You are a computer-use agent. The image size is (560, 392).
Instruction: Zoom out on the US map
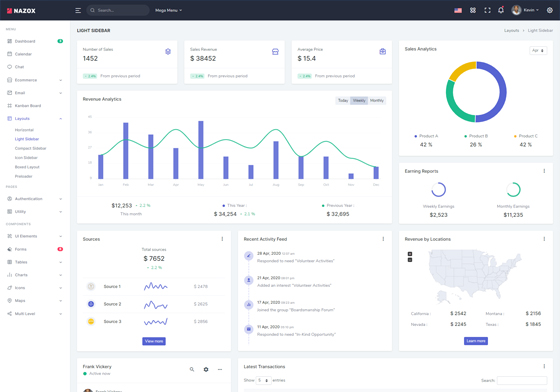click(x=410, y=260)
